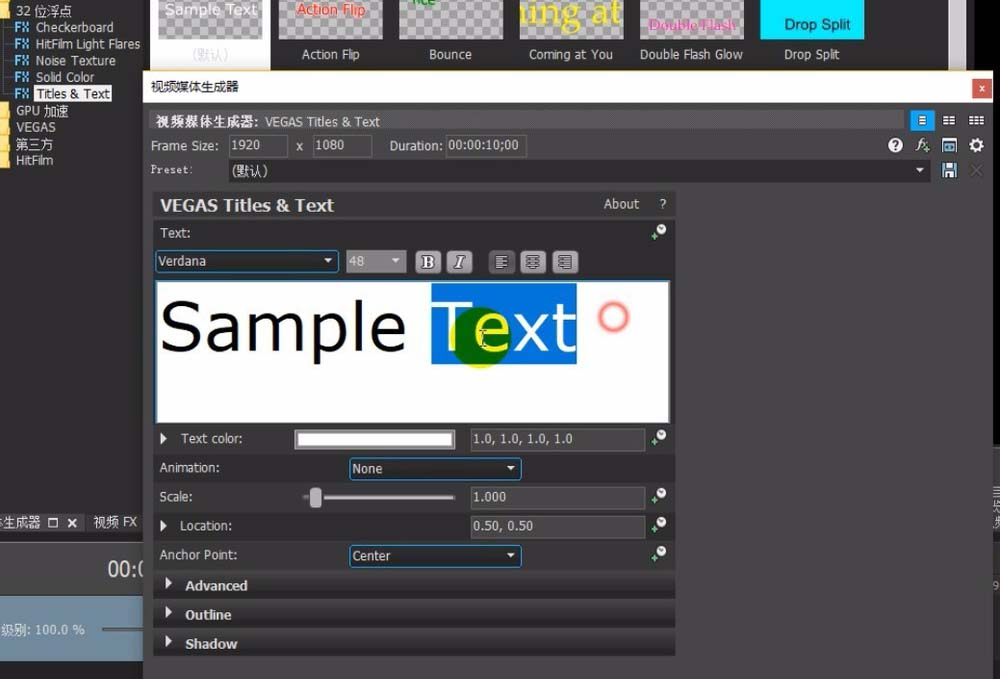Click the white Text color swatch
This screenshot has width=1000, height=679.
374,439
